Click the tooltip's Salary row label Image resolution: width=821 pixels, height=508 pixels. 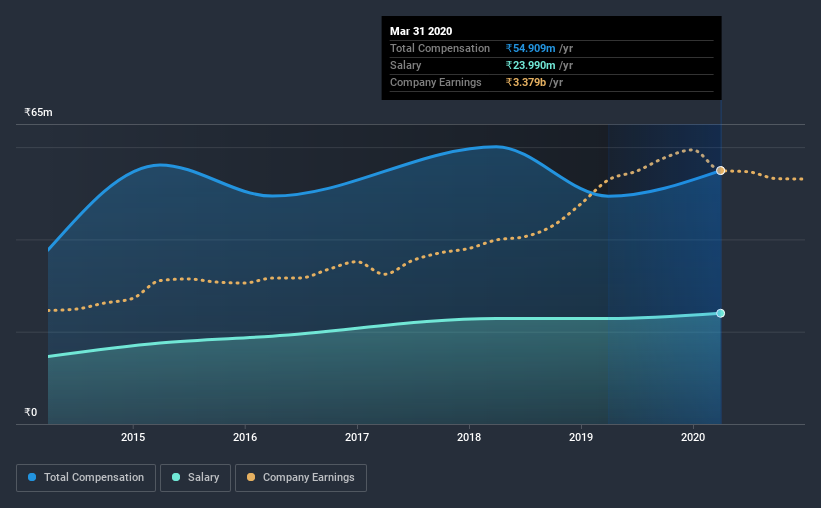(x=406, y=65)
